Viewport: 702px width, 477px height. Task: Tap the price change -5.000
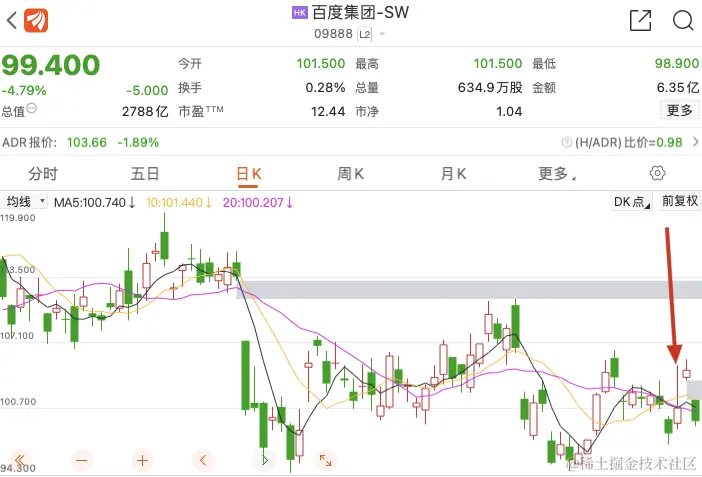coord(147,90)
